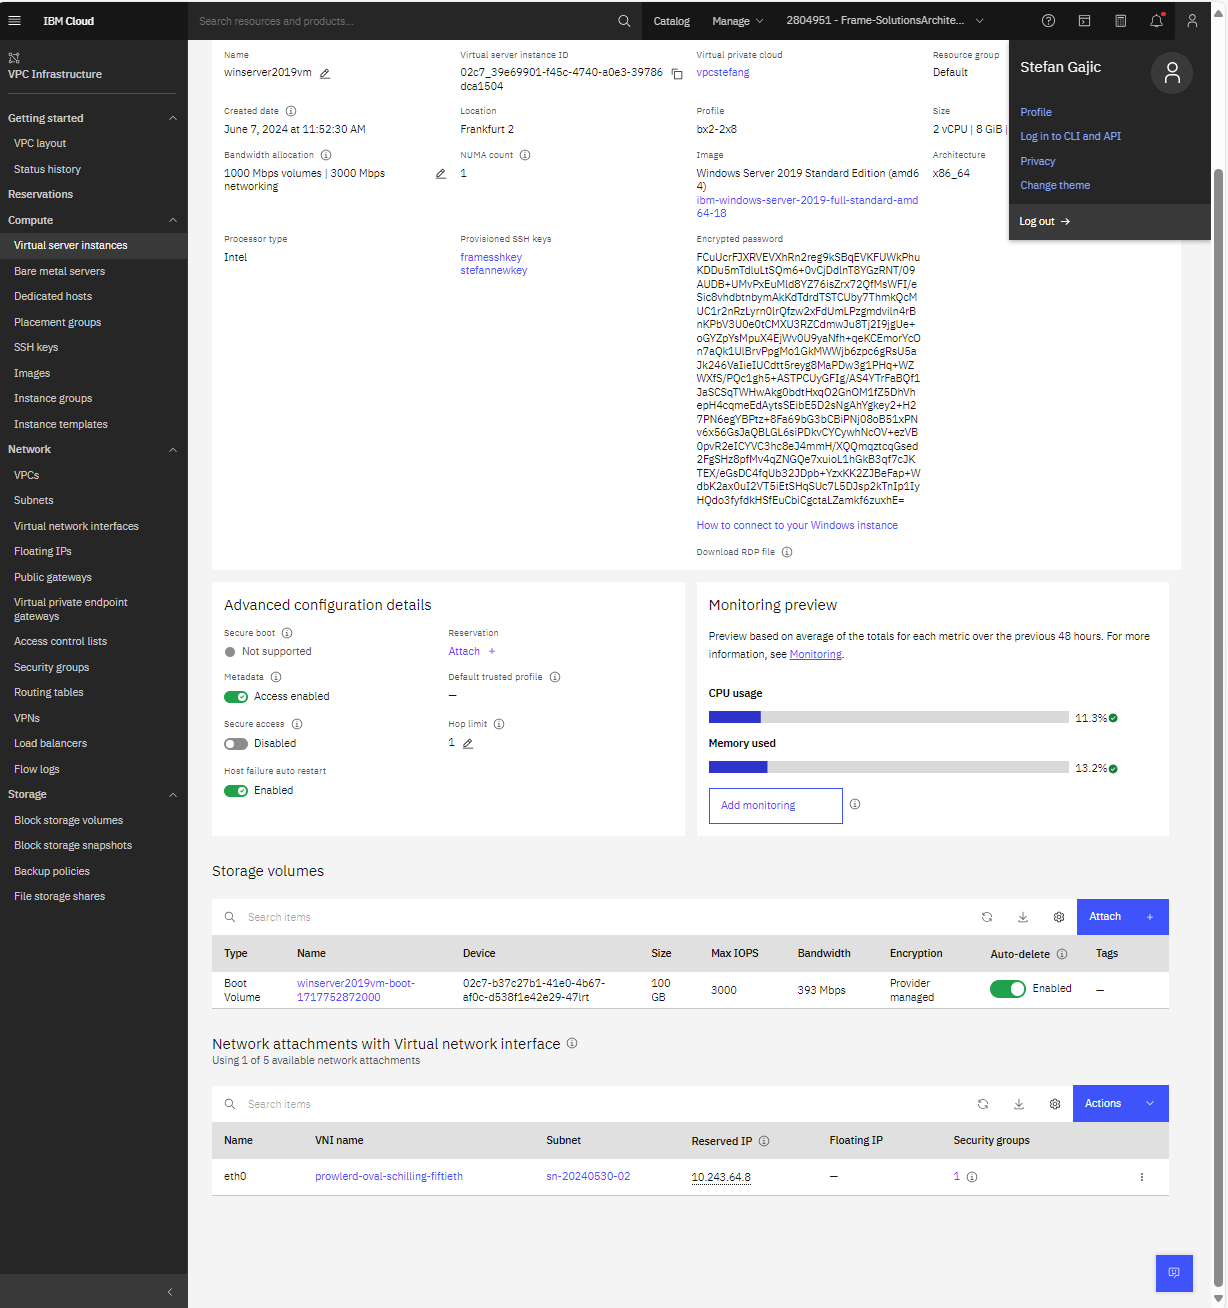This screenshot has width=1228, height=1308.
Task: Select Catalog in the top menu
Action: point(671,20)
